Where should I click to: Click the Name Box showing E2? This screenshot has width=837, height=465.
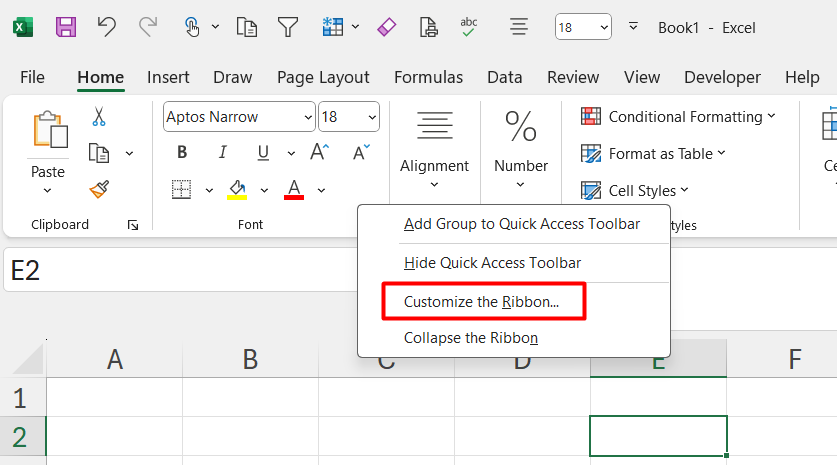181,270
